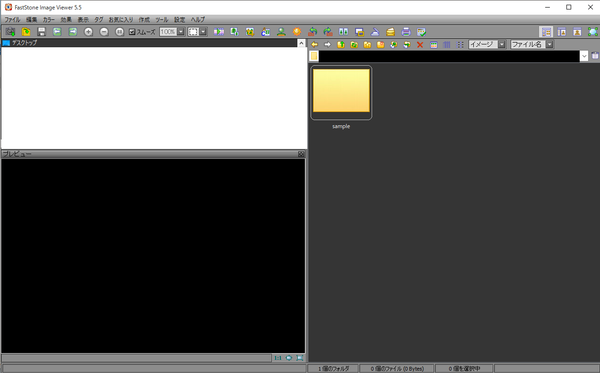This screenshot has height=373, width=600.
Task: Open the ツール menu
Action: click(x=162, y=20)
